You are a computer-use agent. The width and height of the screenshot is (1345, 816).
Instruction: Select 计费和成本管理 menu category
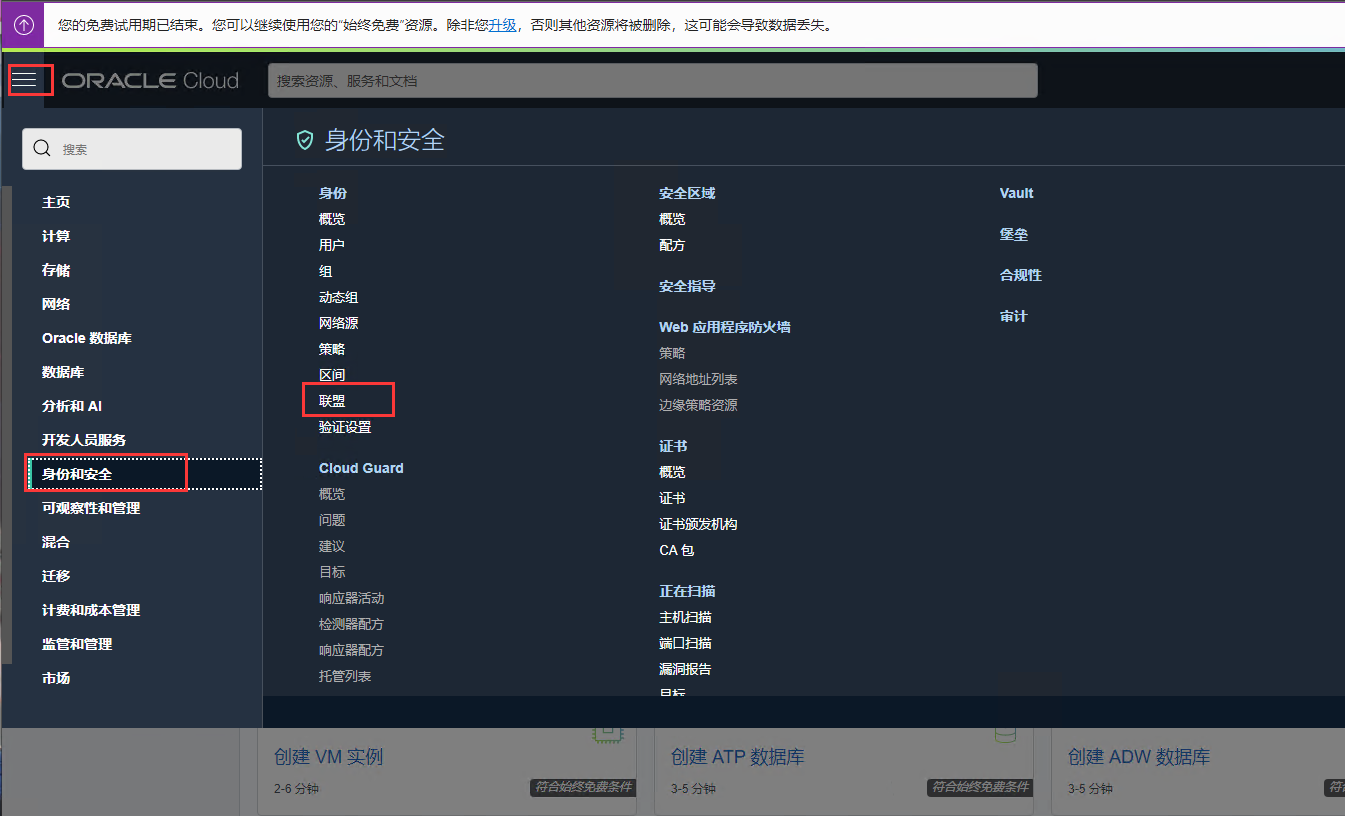pyautogui.click(x=91, y=610)
